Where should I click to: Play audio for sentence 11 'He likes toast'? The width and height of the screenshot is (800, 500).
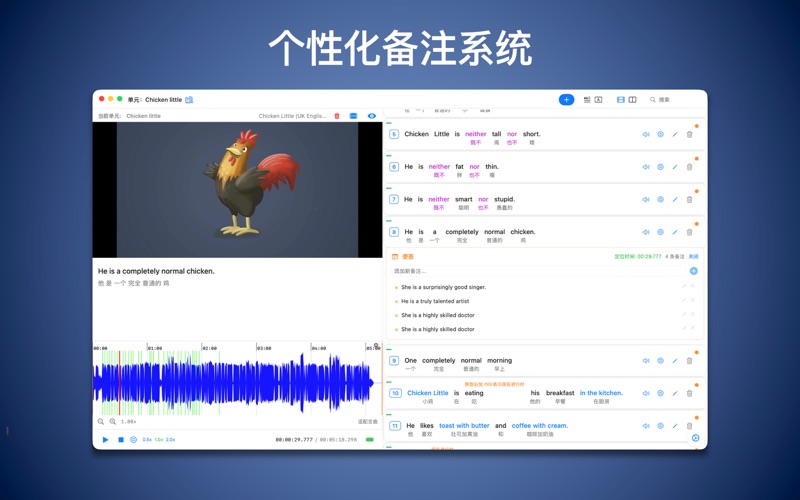(645, 426)
